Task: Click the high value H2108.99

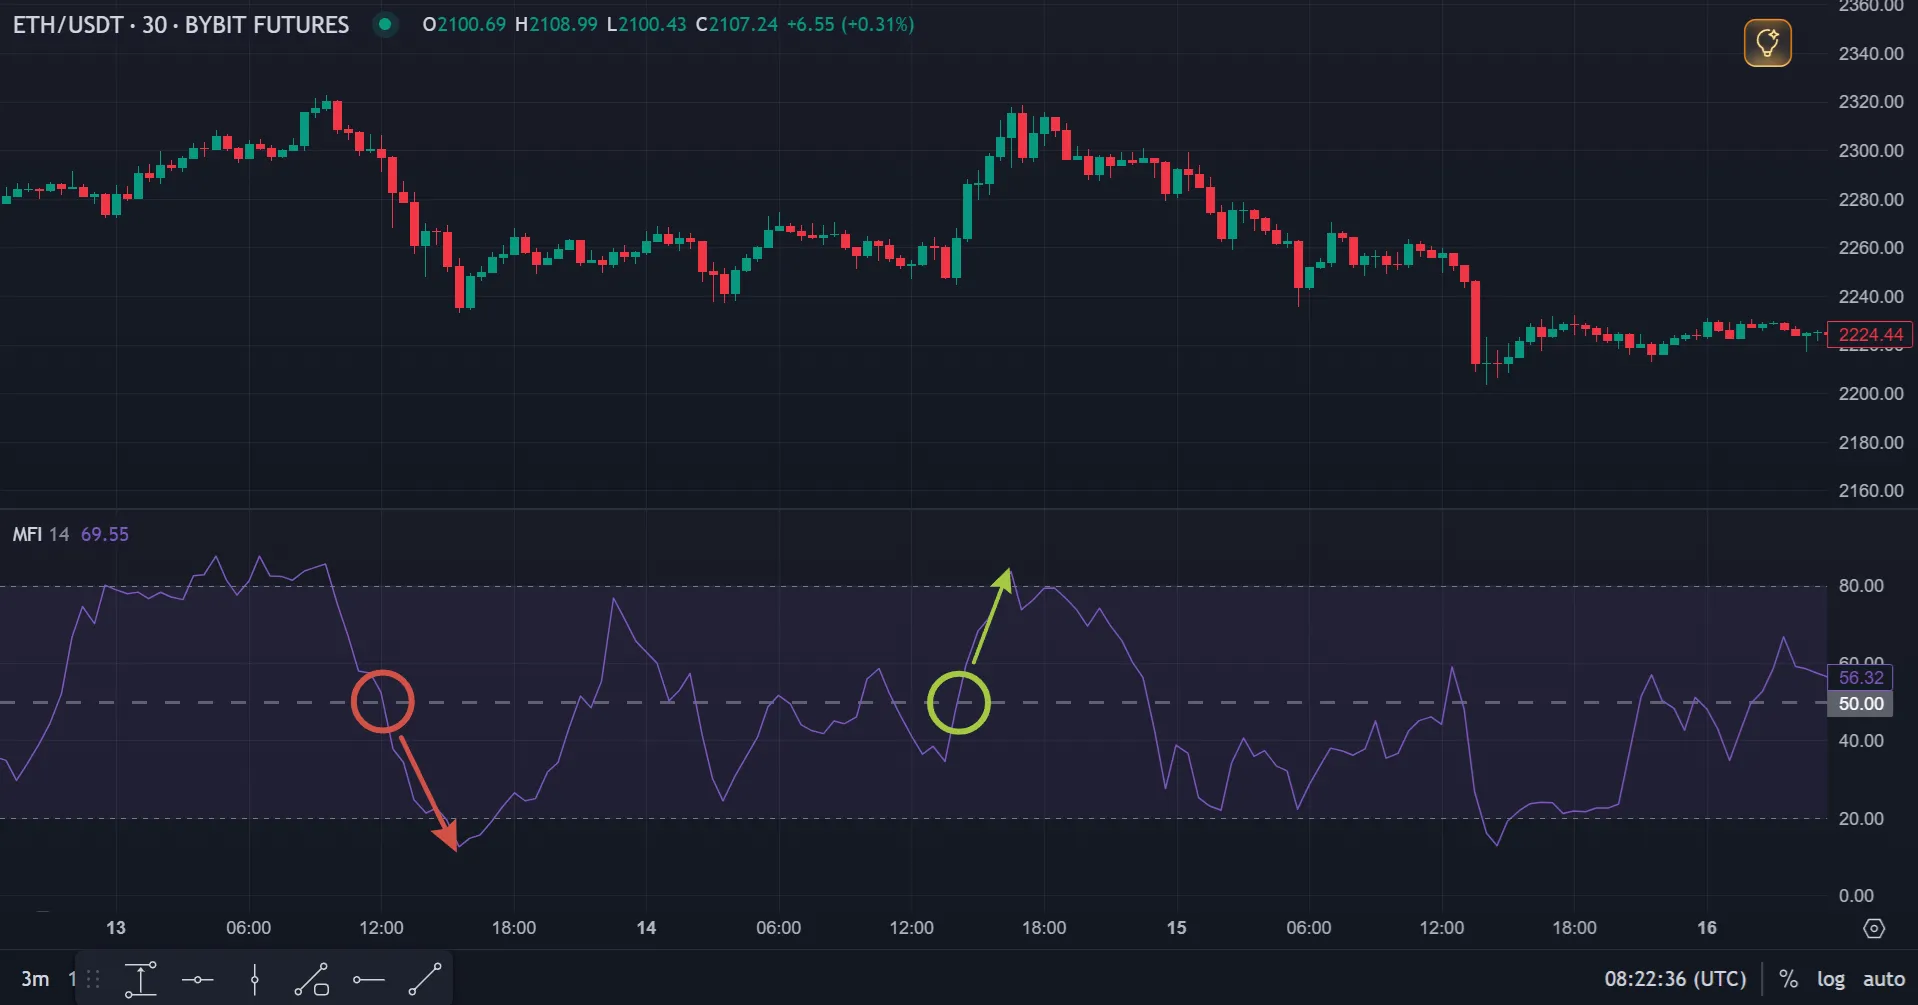Action: 556,25
